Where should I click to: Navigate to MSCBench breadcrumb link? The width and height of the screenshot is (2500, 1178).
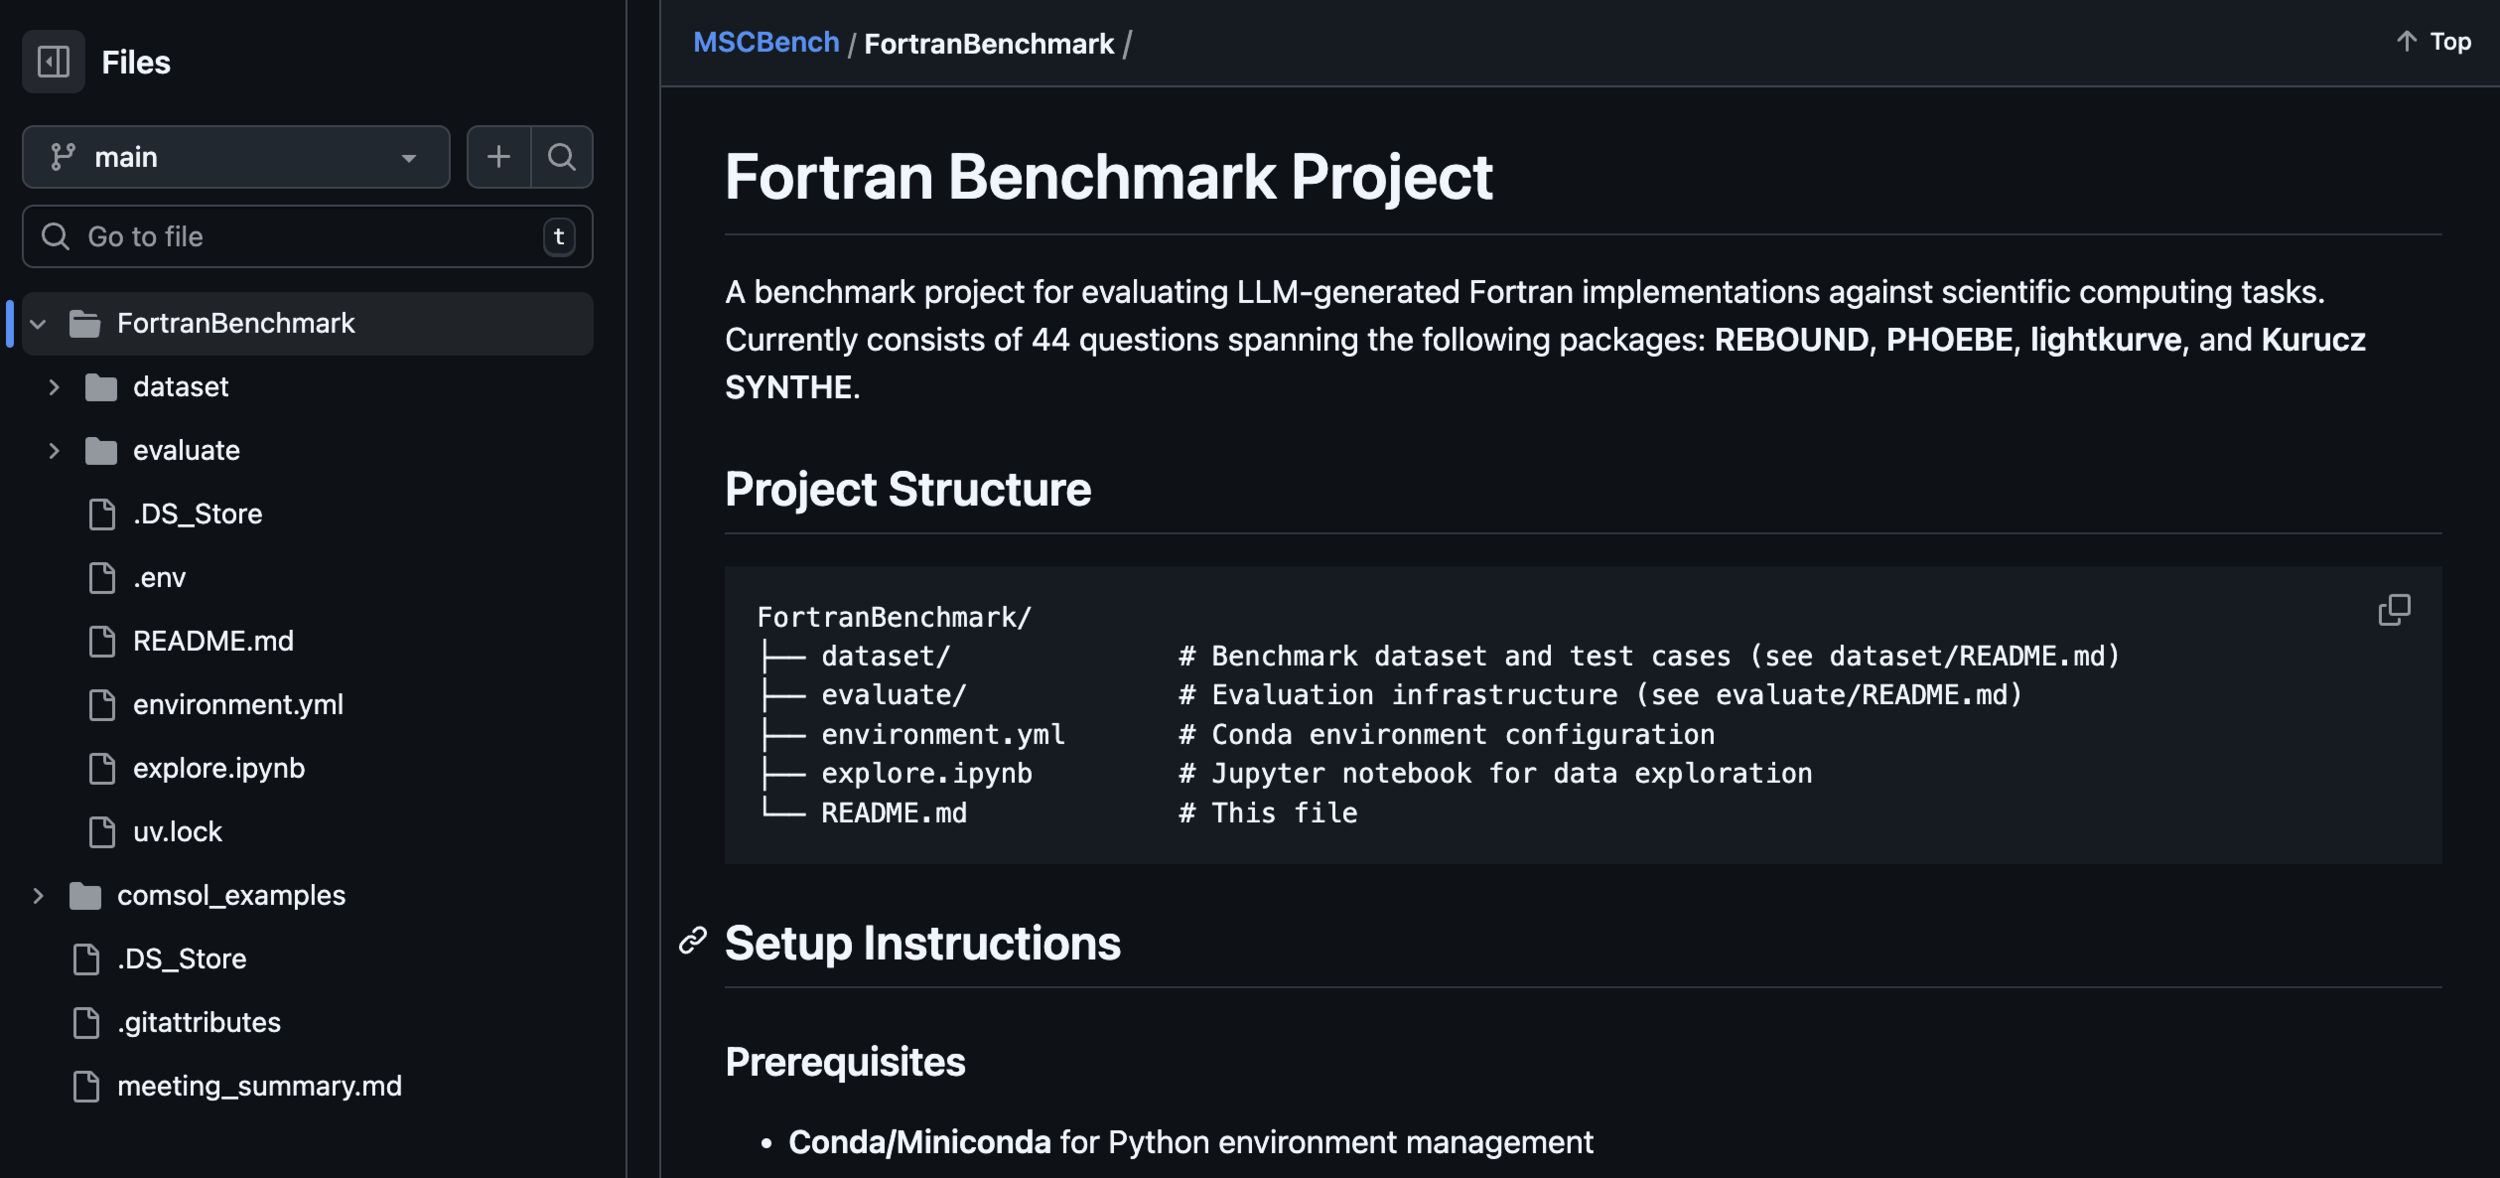coord(766,43)
